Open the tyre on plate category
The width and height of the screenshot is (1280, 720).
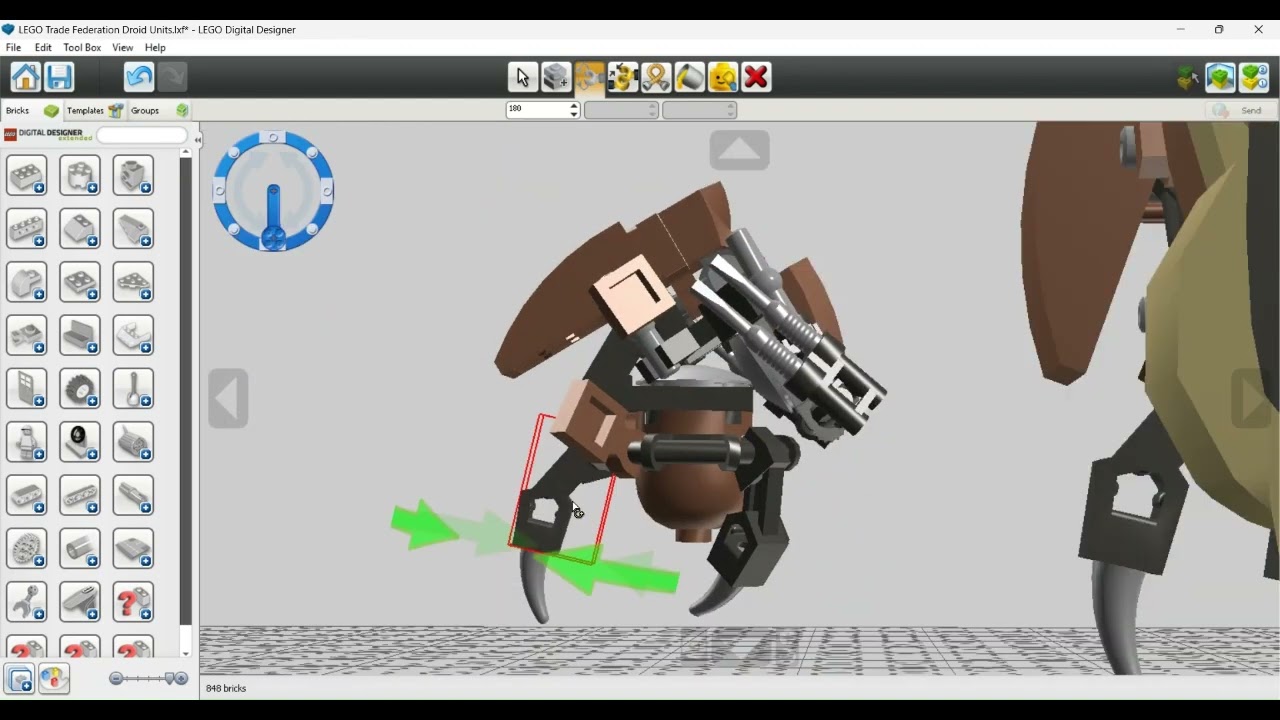pos(80,441)
